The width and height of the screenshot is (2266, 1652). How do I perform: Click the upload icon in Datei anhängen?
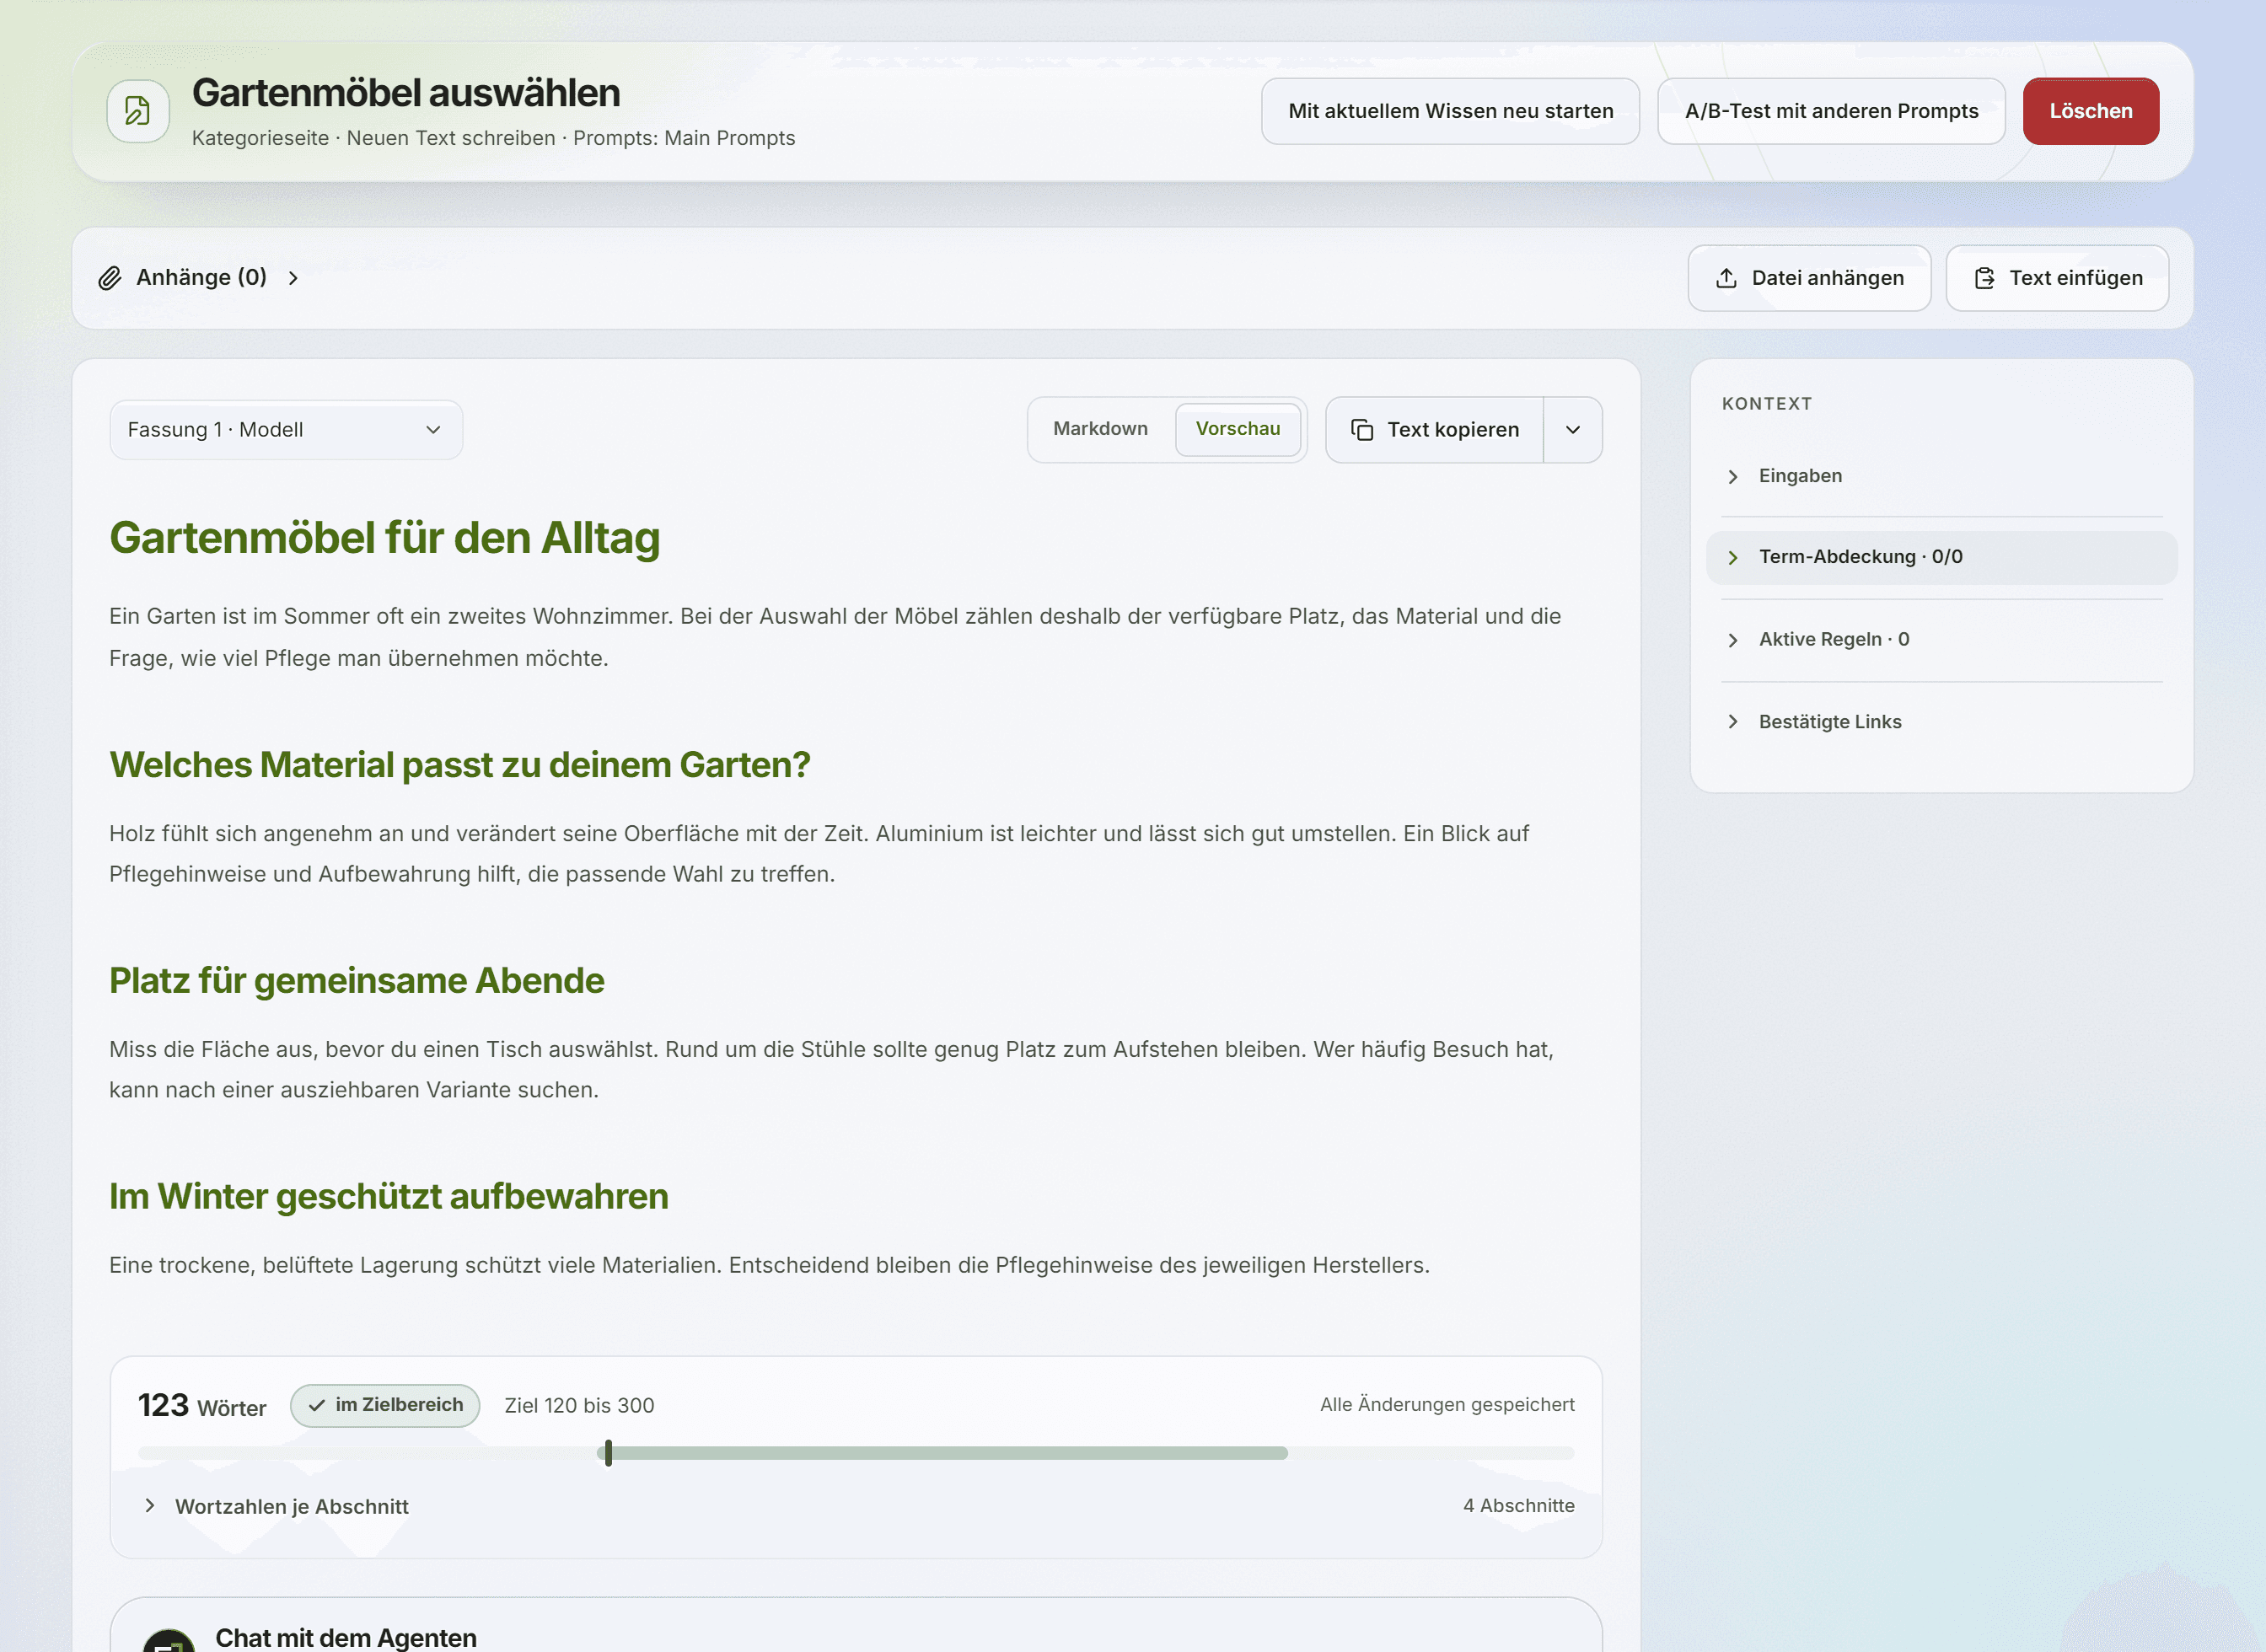1726,278
